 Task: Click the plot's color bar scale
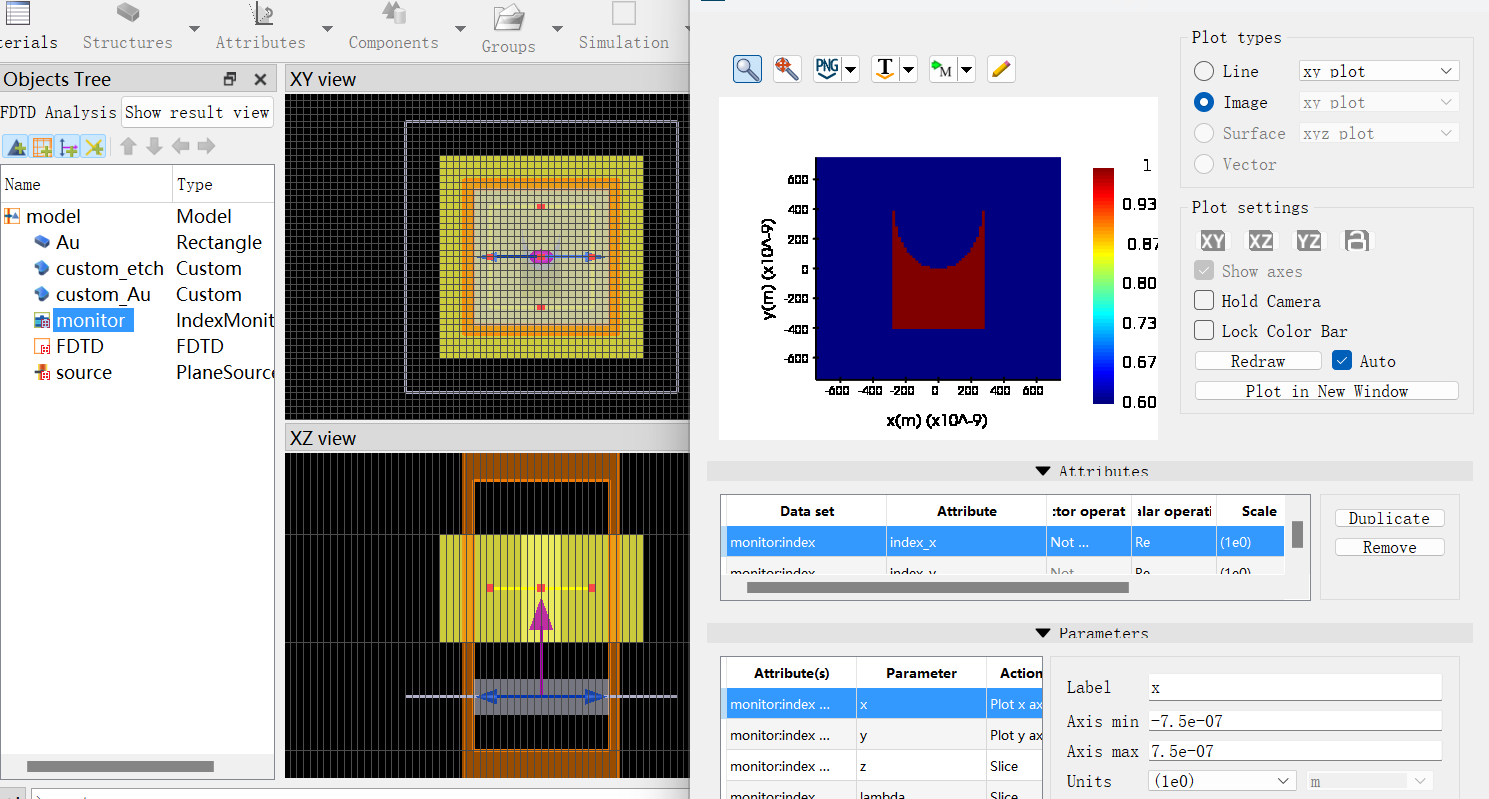[x=1104, y=285]
